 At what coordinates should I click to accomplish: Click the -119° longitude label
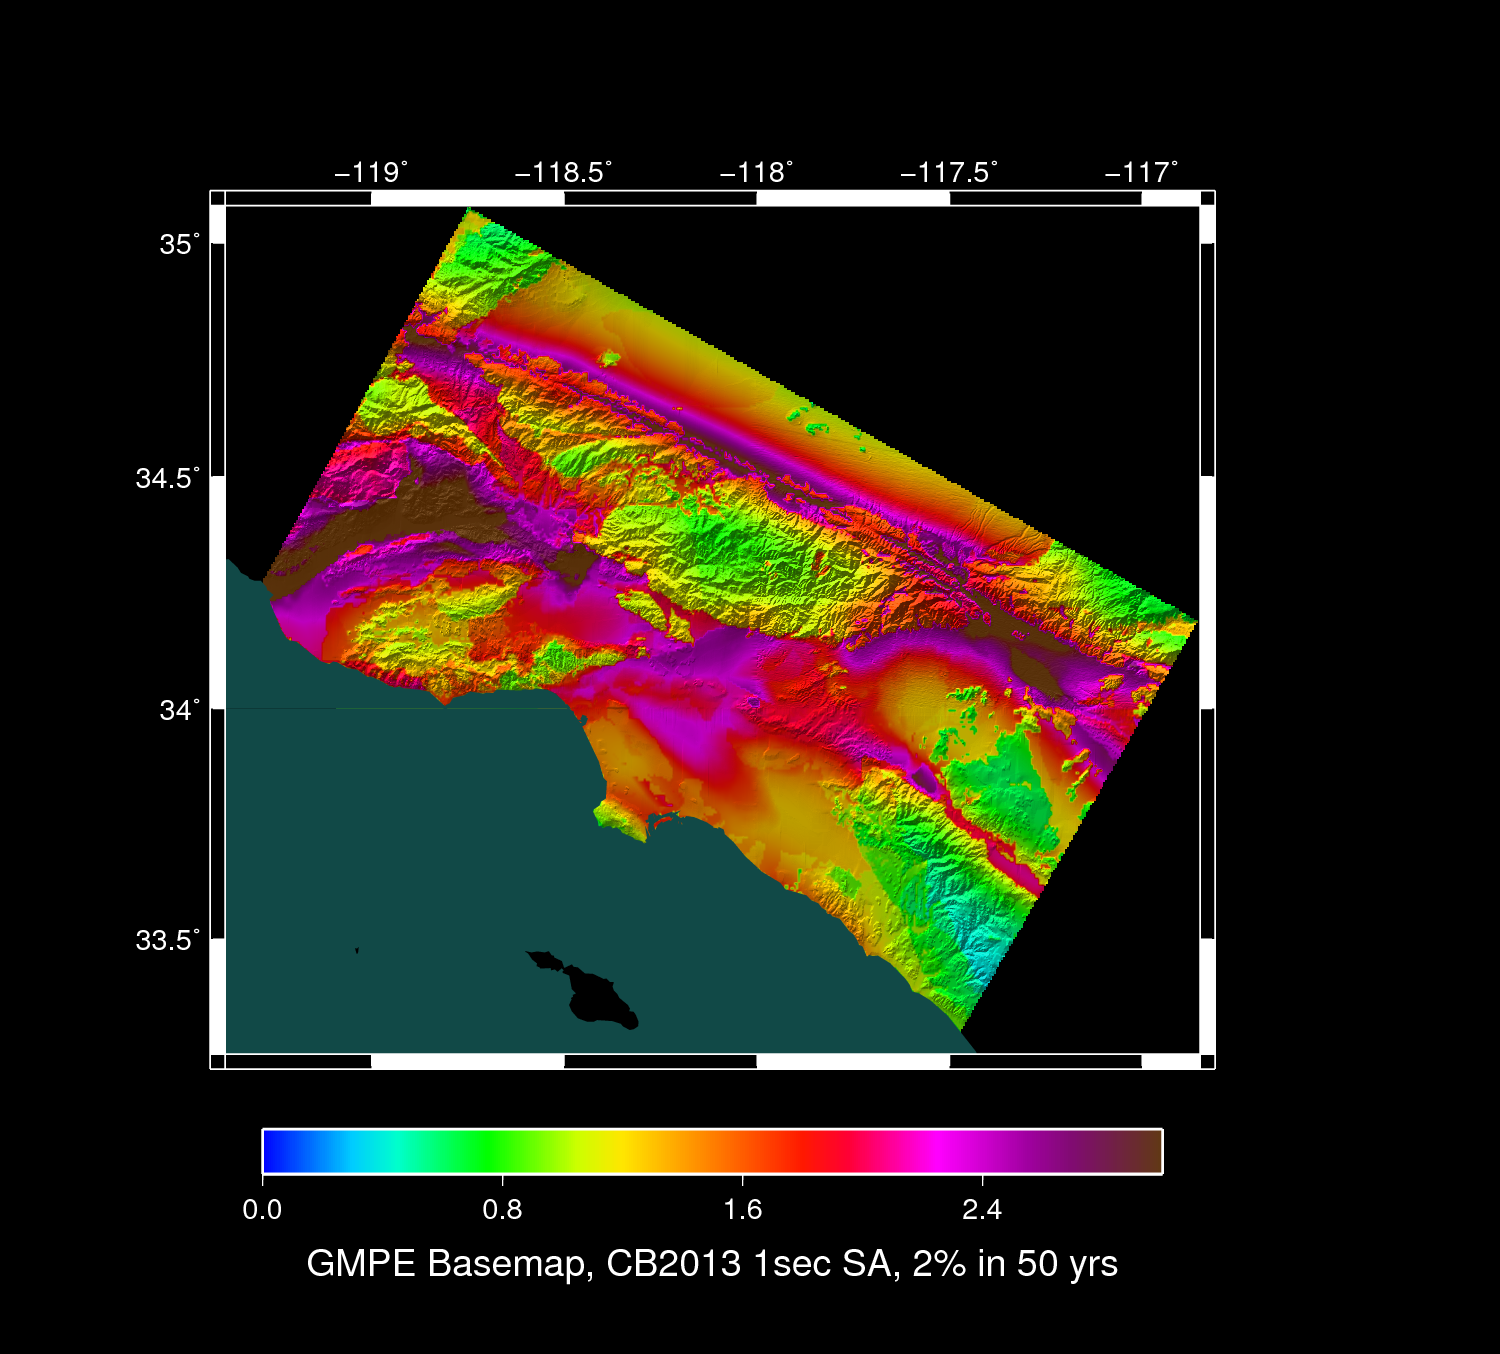[x=371, y=172]
